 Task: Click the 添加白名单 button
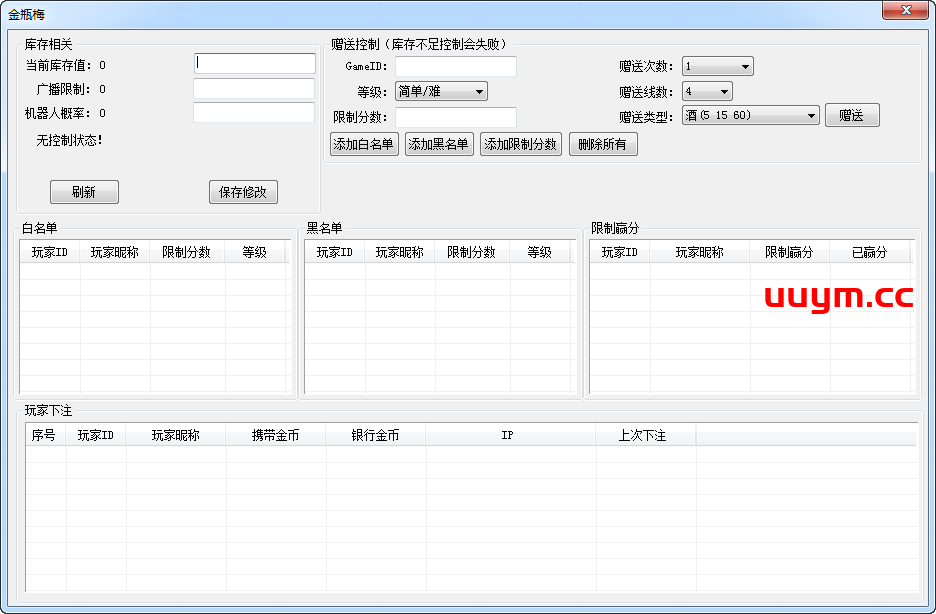click(364, 144)
